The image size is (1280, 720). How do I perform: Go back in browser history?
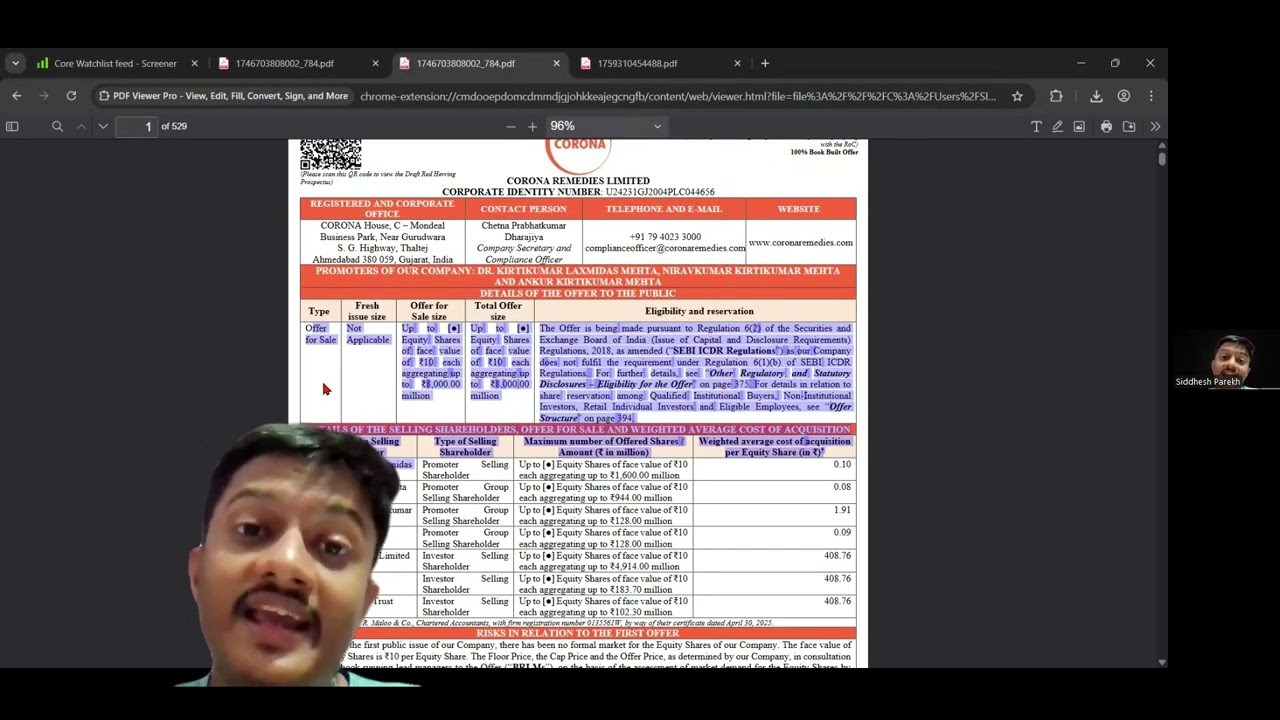(x=16, y=96)
